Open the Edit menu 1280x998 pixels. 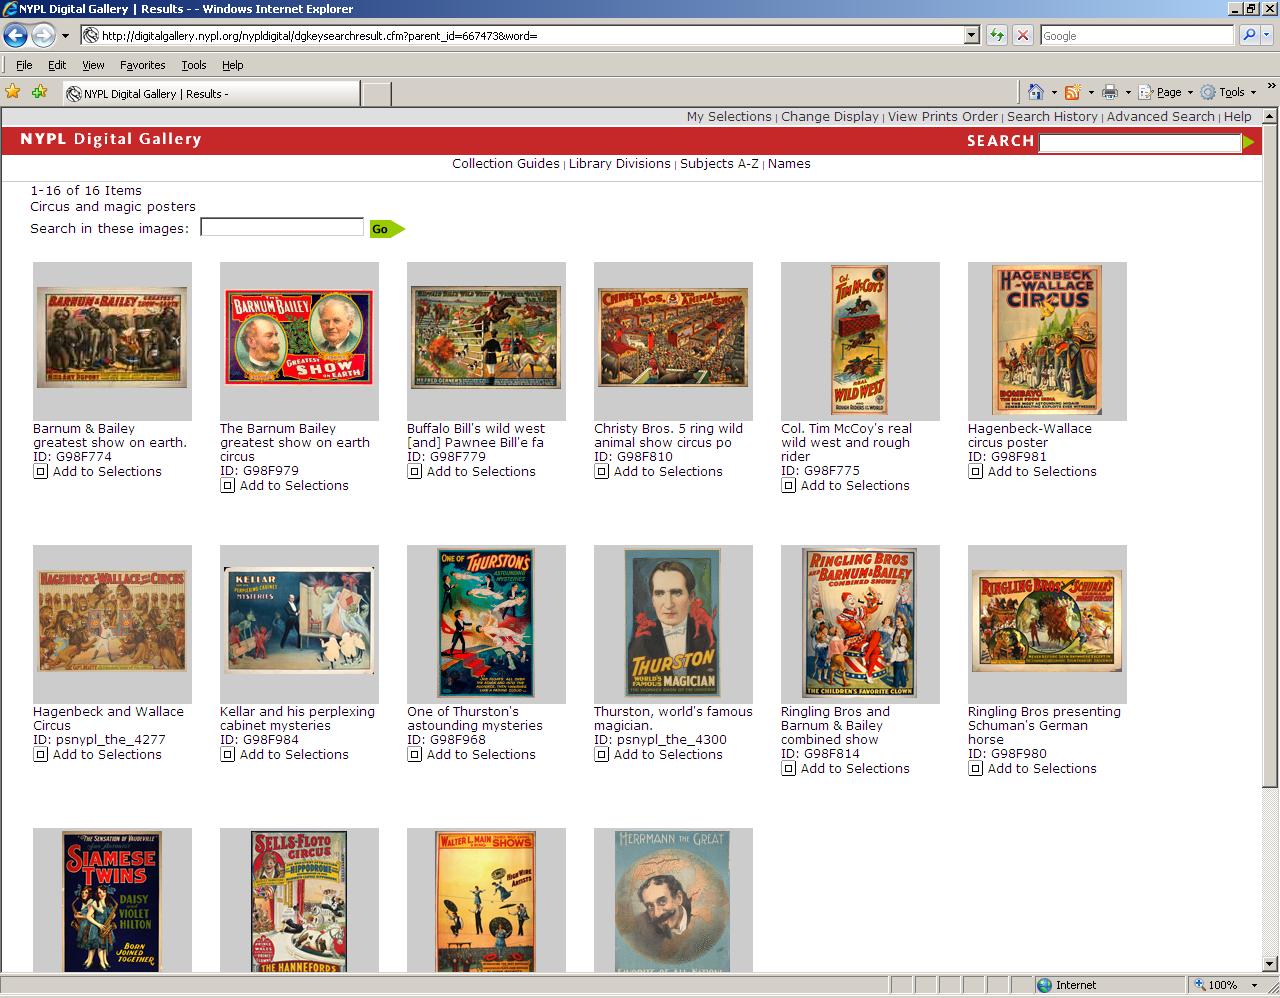tap(57, 65)
